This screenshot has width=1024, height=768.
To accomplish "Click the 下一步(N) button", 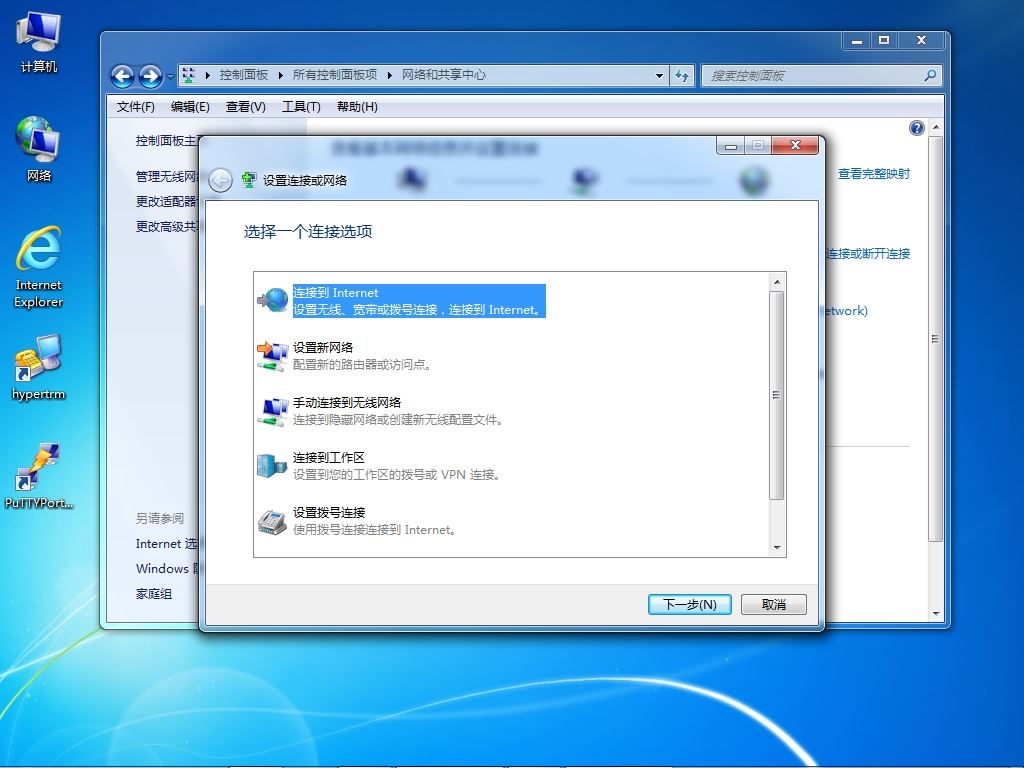I will (690, 604).
